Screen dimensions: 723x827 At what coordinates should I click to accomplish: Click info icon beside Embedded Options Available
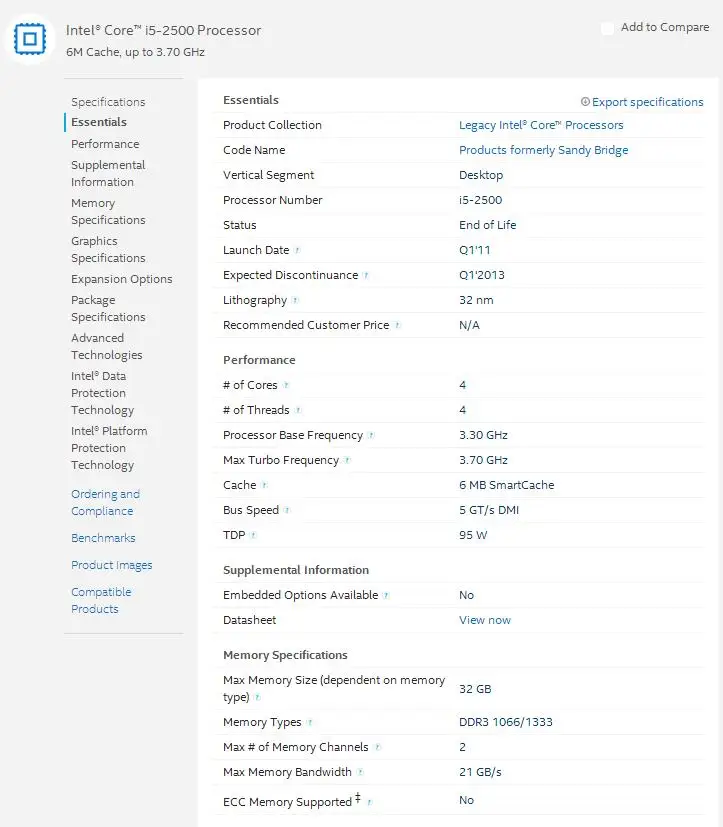coord(386,595)
